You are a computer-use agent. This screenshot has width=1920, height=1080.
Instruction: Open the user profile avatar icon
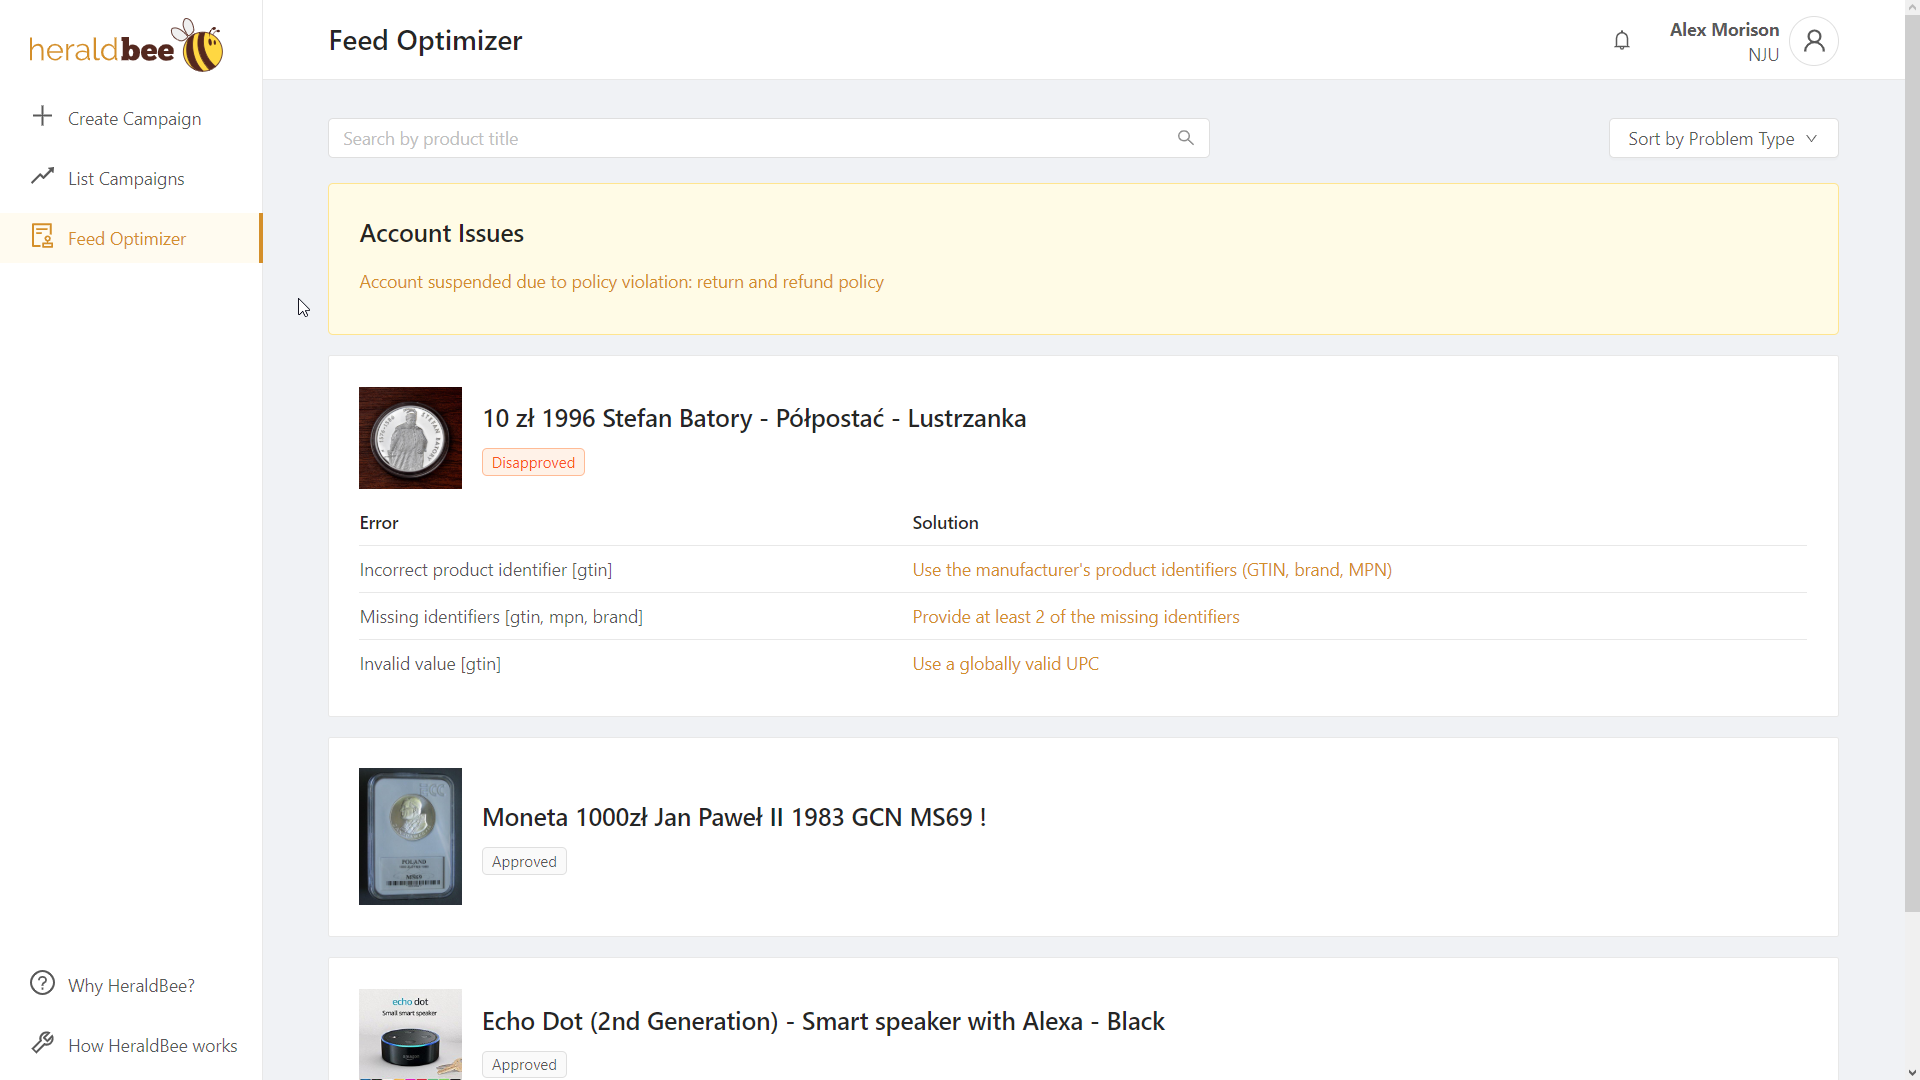[1813, 41]
